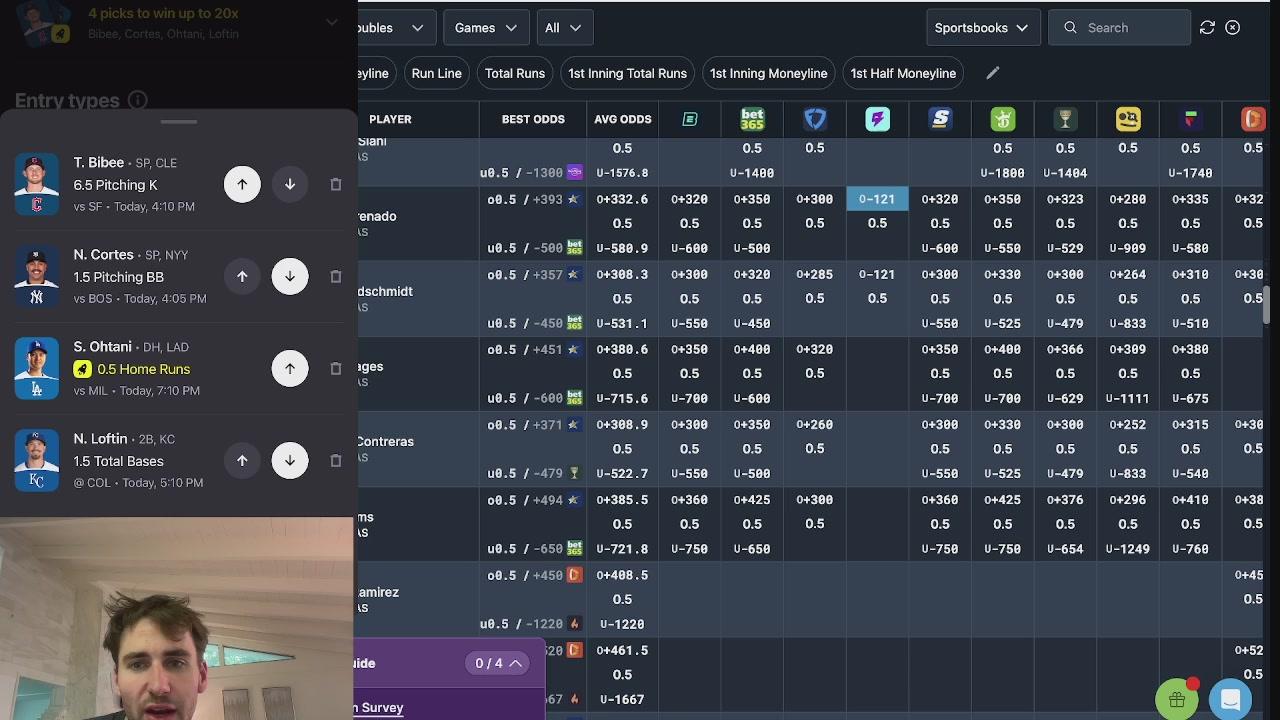
Task: Click the DraftKings green crown column icon
Action: (x=1003, y=119)
